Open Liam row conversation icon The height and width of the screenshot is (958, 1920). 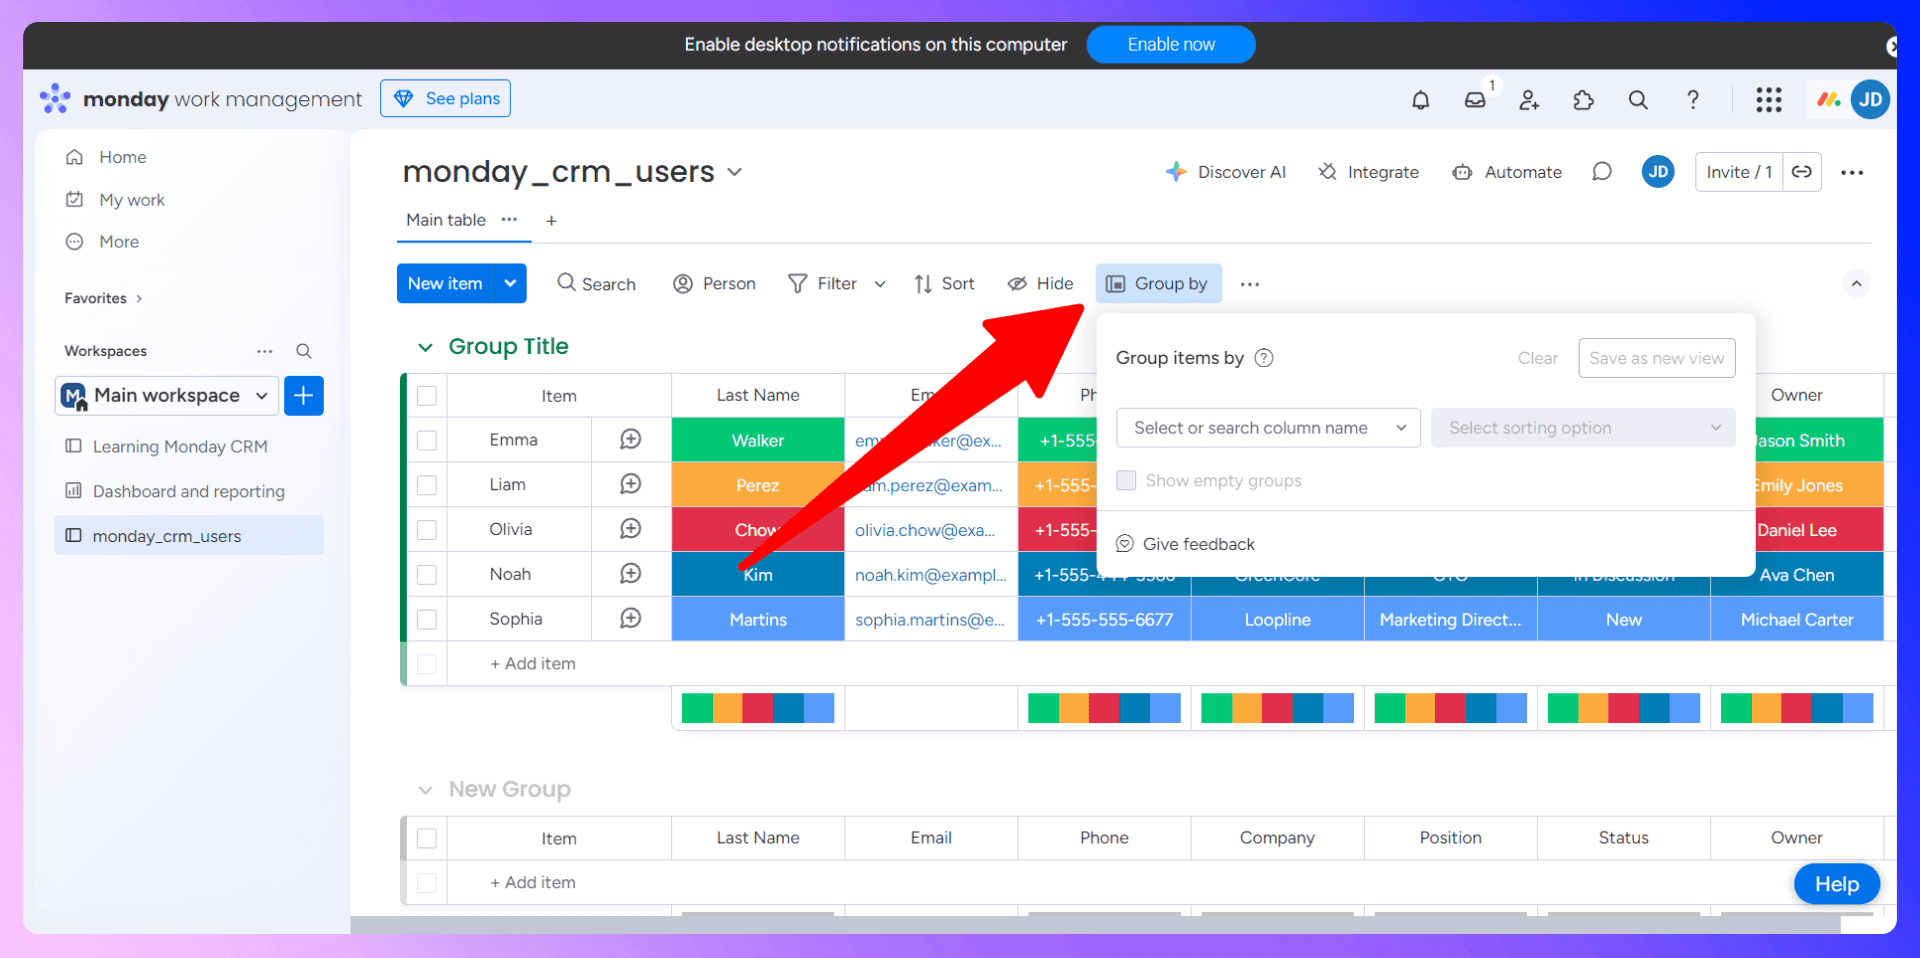coord(630,484)
